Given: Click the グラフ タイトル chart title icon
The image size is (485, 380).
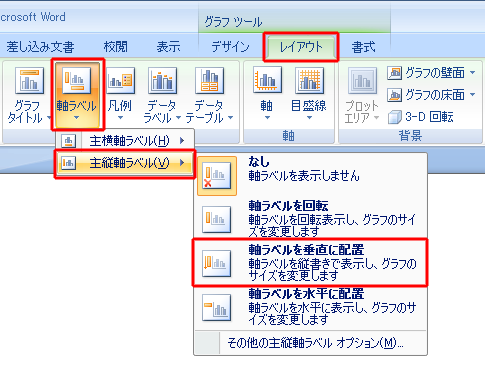Looking at the screenshot, I should [x=30, y=81].
